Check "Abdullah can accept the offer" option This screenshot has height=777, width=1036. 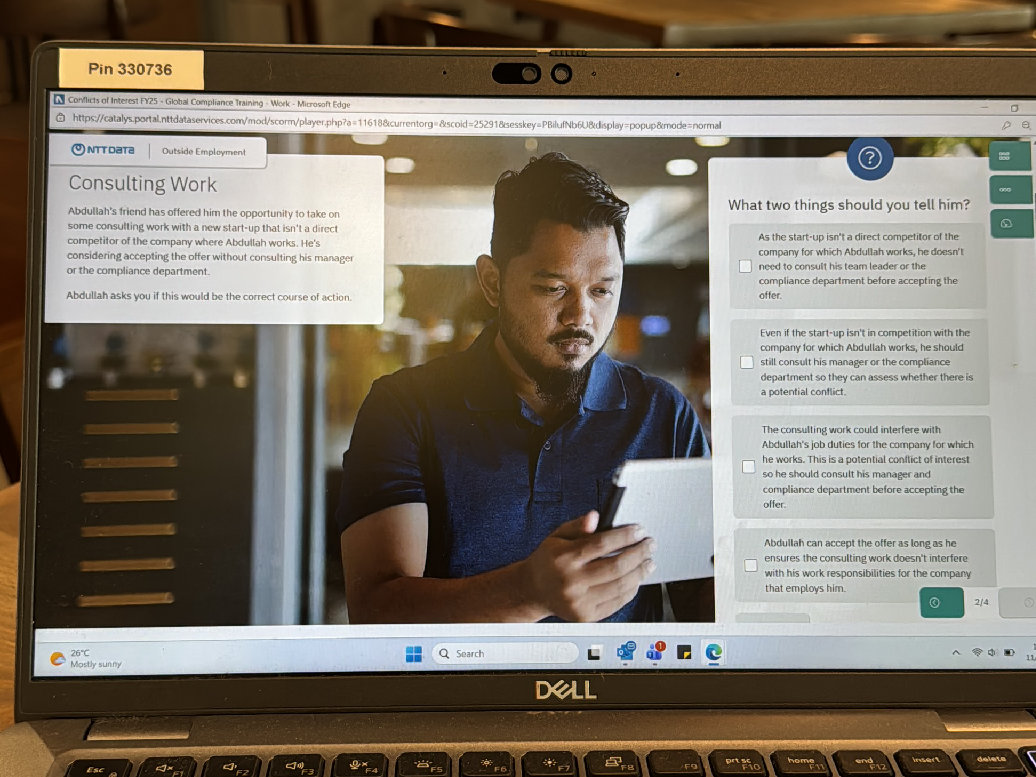[x=751, y=565]
